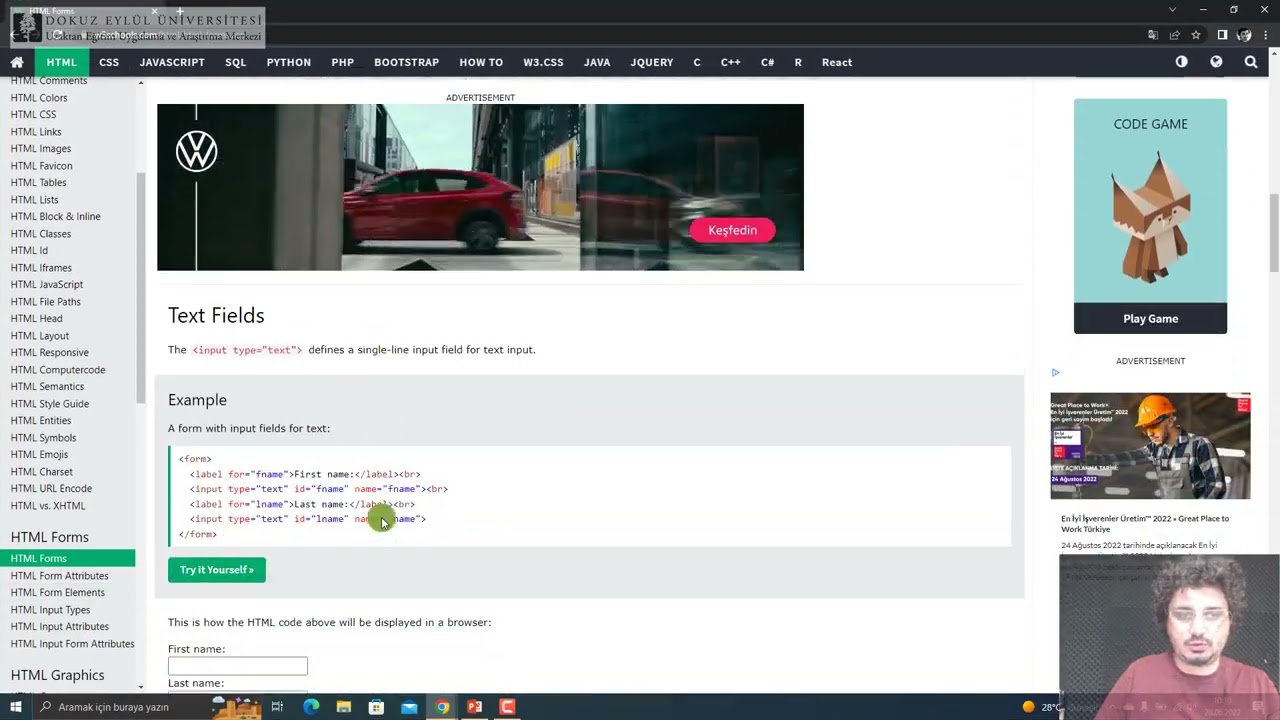Click the share page icon in the address bar

coord(1175,35)
